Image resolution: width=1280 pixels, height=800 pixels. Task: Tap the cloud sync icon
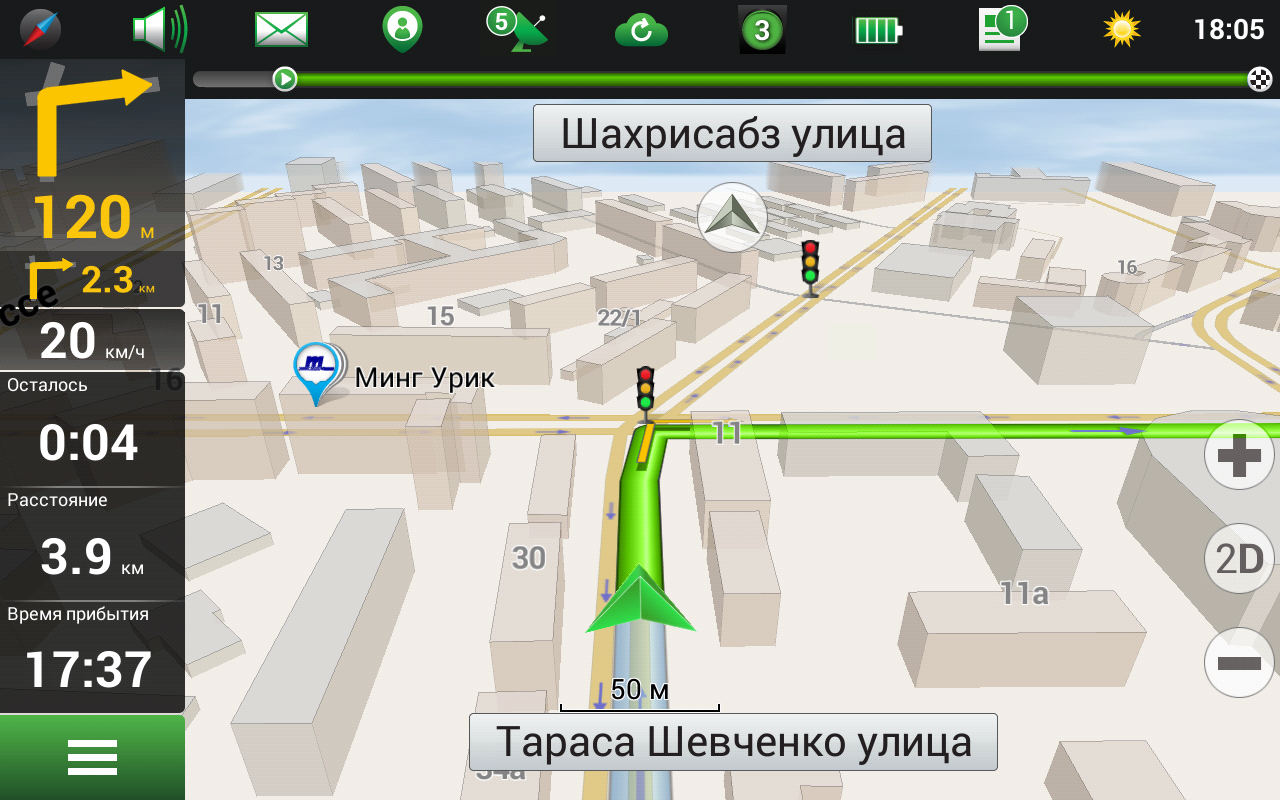[641, 28]
